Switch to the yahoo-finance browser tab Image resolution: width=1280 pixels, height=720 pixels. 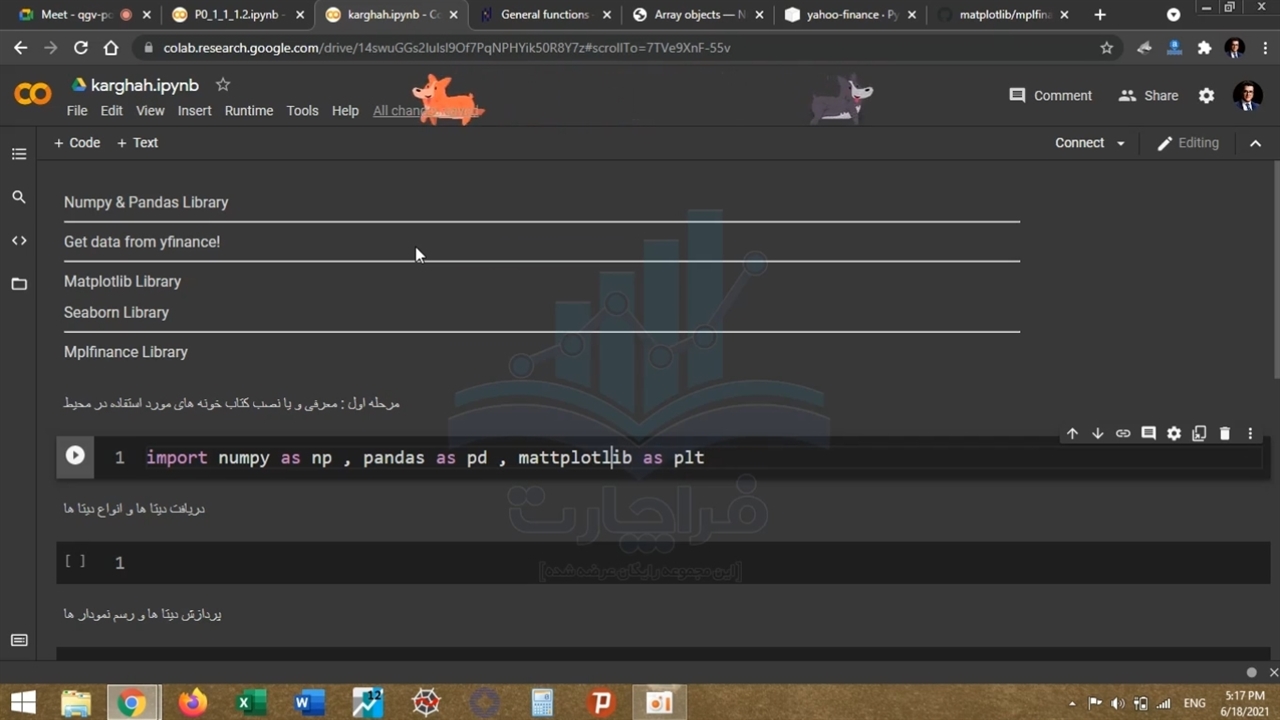pos(849,15)
